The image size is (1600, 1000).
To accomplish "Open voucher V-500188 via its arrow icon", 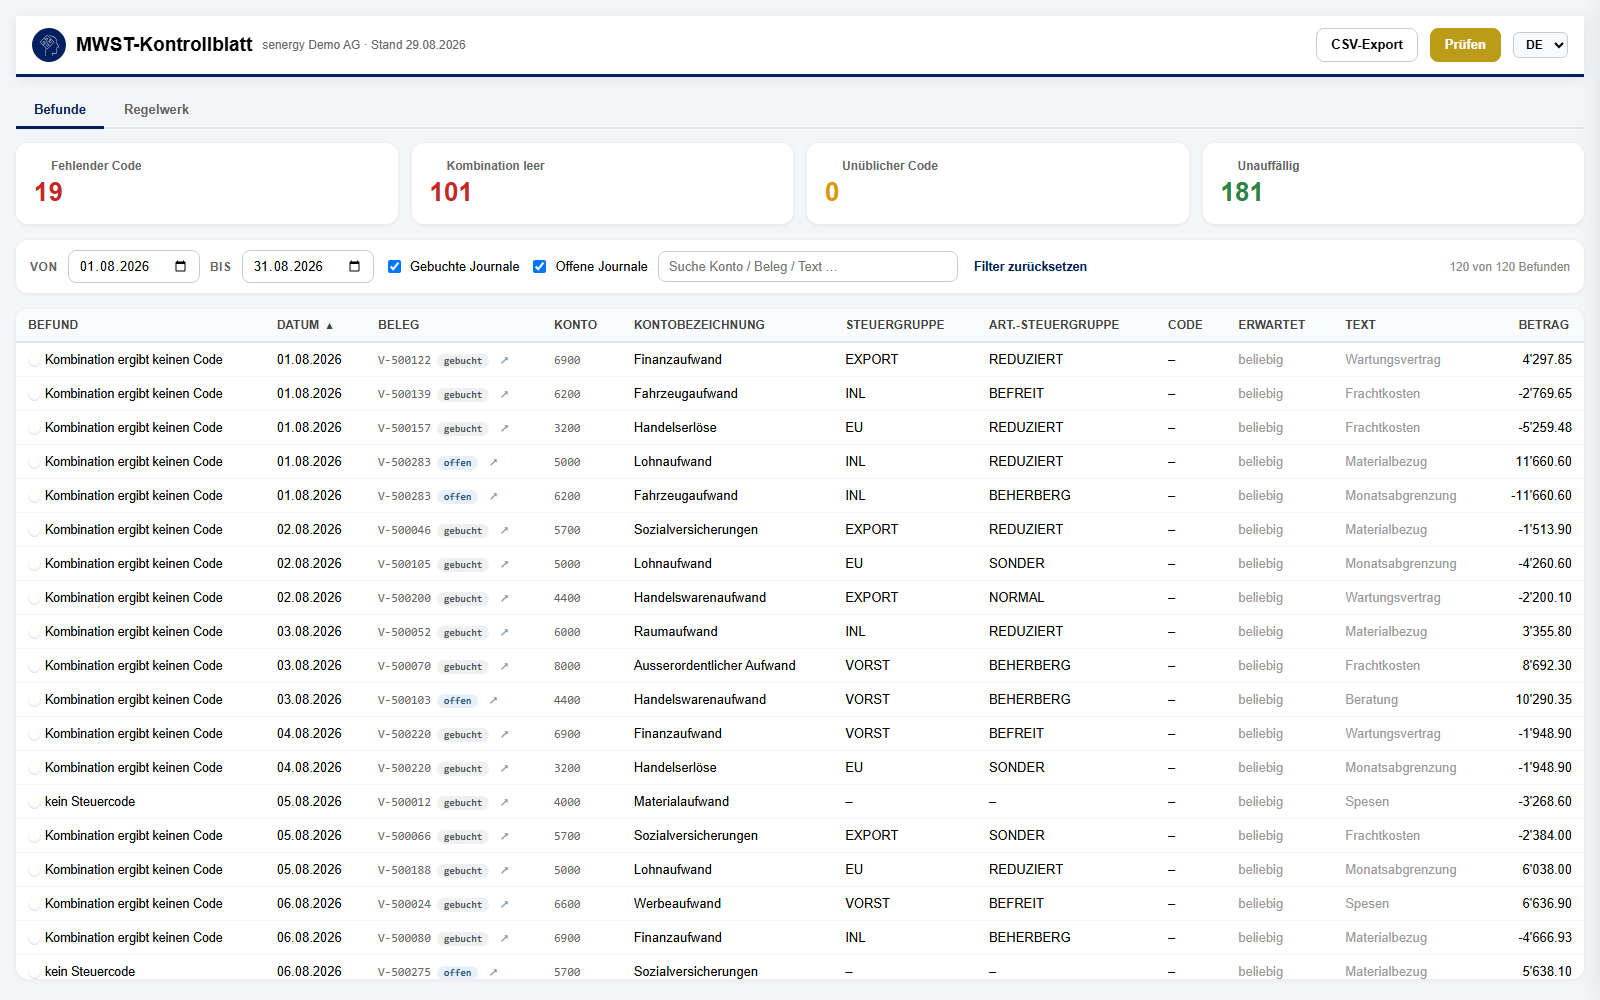I will tap(504, 871).
